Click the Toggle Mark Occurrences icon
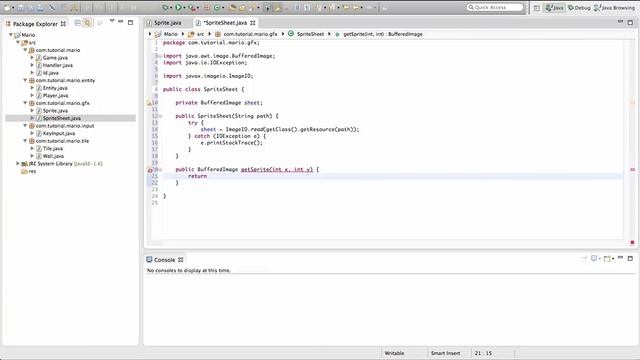Image resolution: width=640 pixels, height=360 pixels. pos(278,8)
